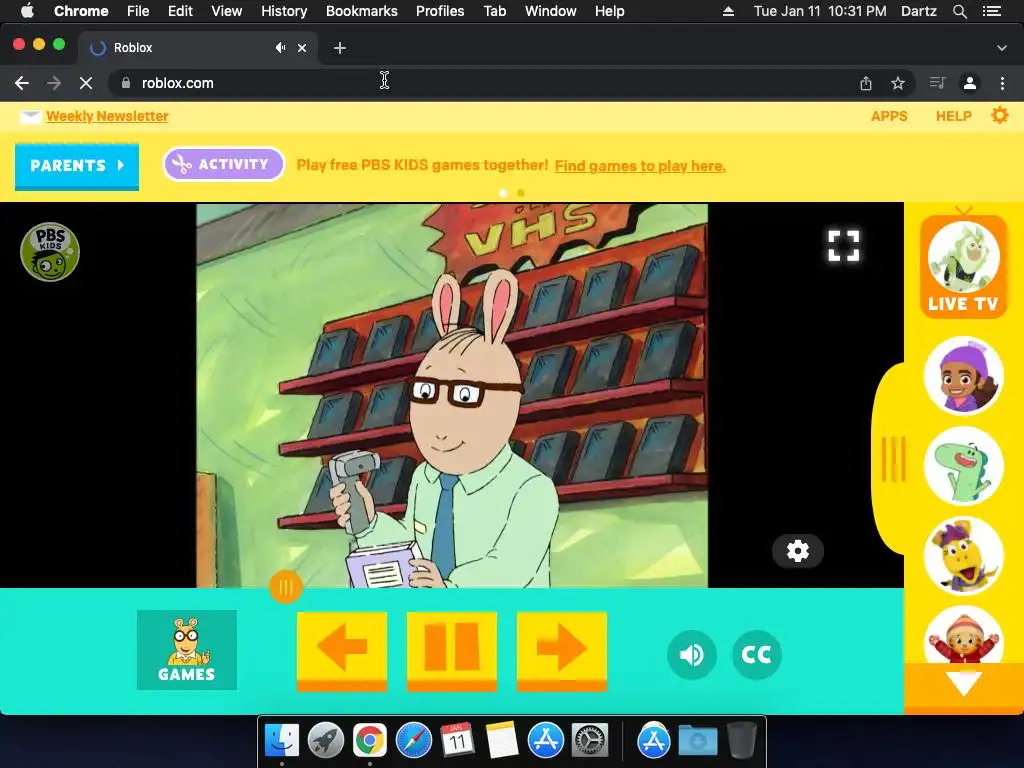The width and height of the screenshot is (1024, 768).
Task: Open Launchpad from the Dock
Action: coord(325,740)
